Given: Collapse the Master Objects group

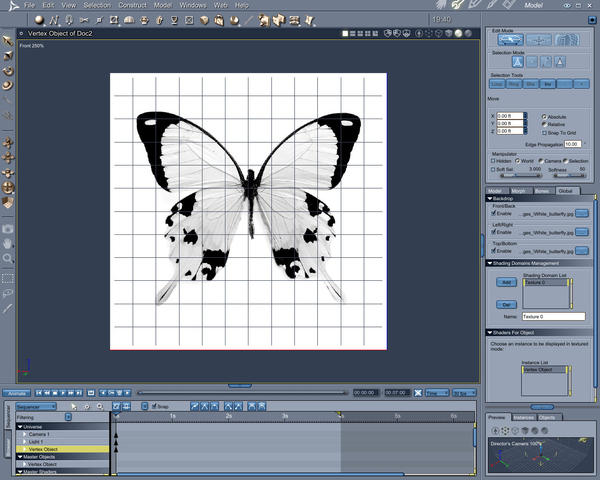Looking at the screenshot, I should point(20,457).
